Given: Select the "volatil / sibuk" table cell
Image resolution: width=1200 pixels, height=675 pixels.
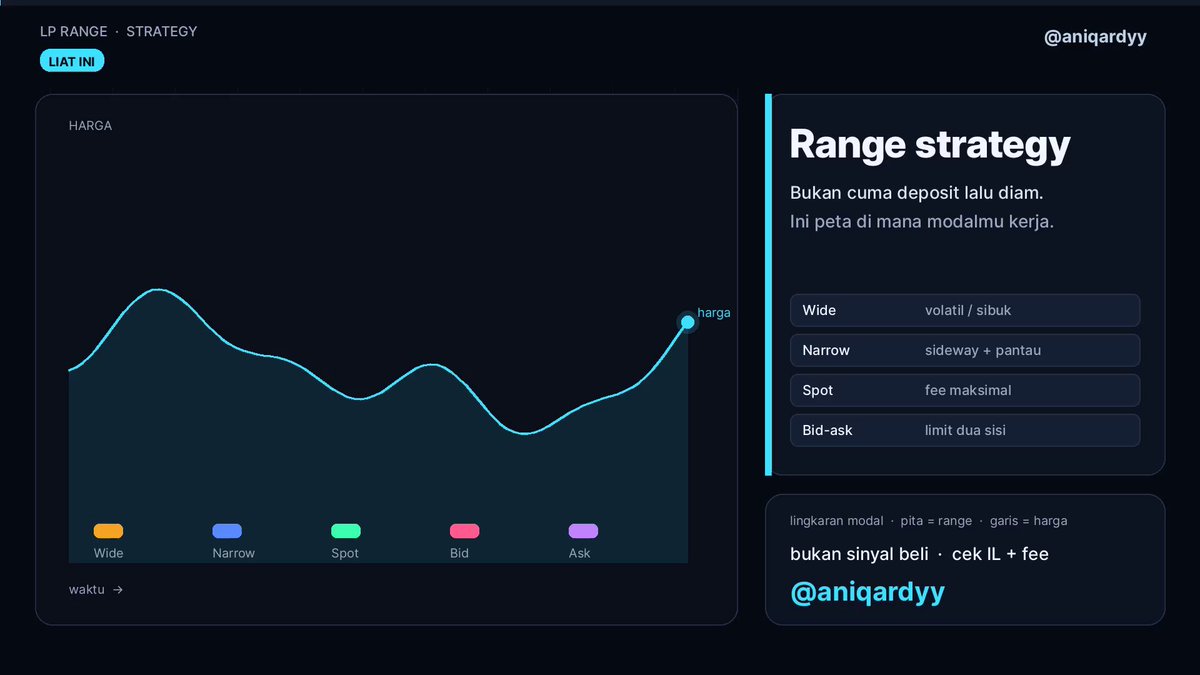Looking at the screenshot, I should 968,310.
